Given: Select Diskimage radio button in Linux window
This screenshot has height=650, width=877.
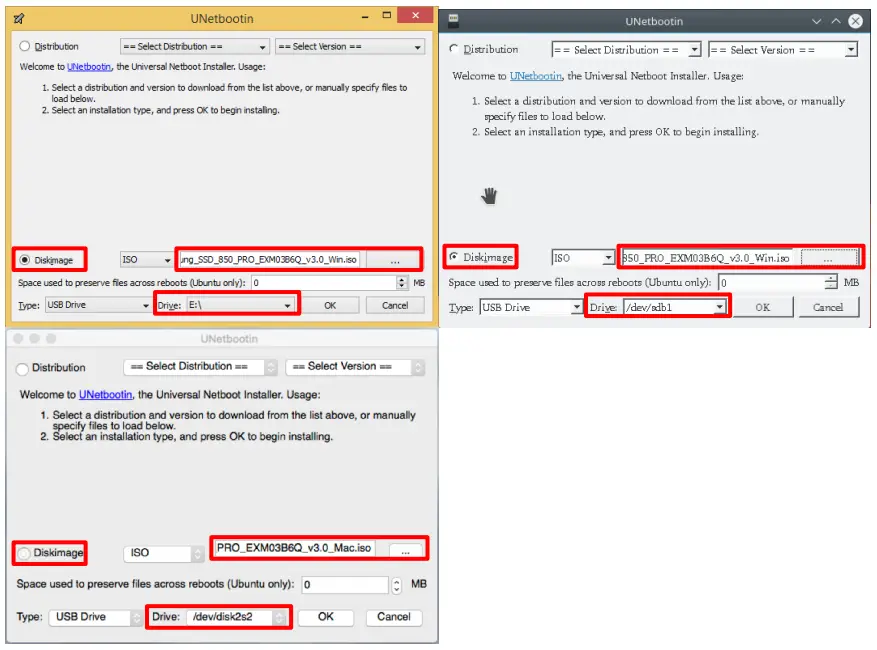Looking at the screenshot, I should [x=454, y=257].
